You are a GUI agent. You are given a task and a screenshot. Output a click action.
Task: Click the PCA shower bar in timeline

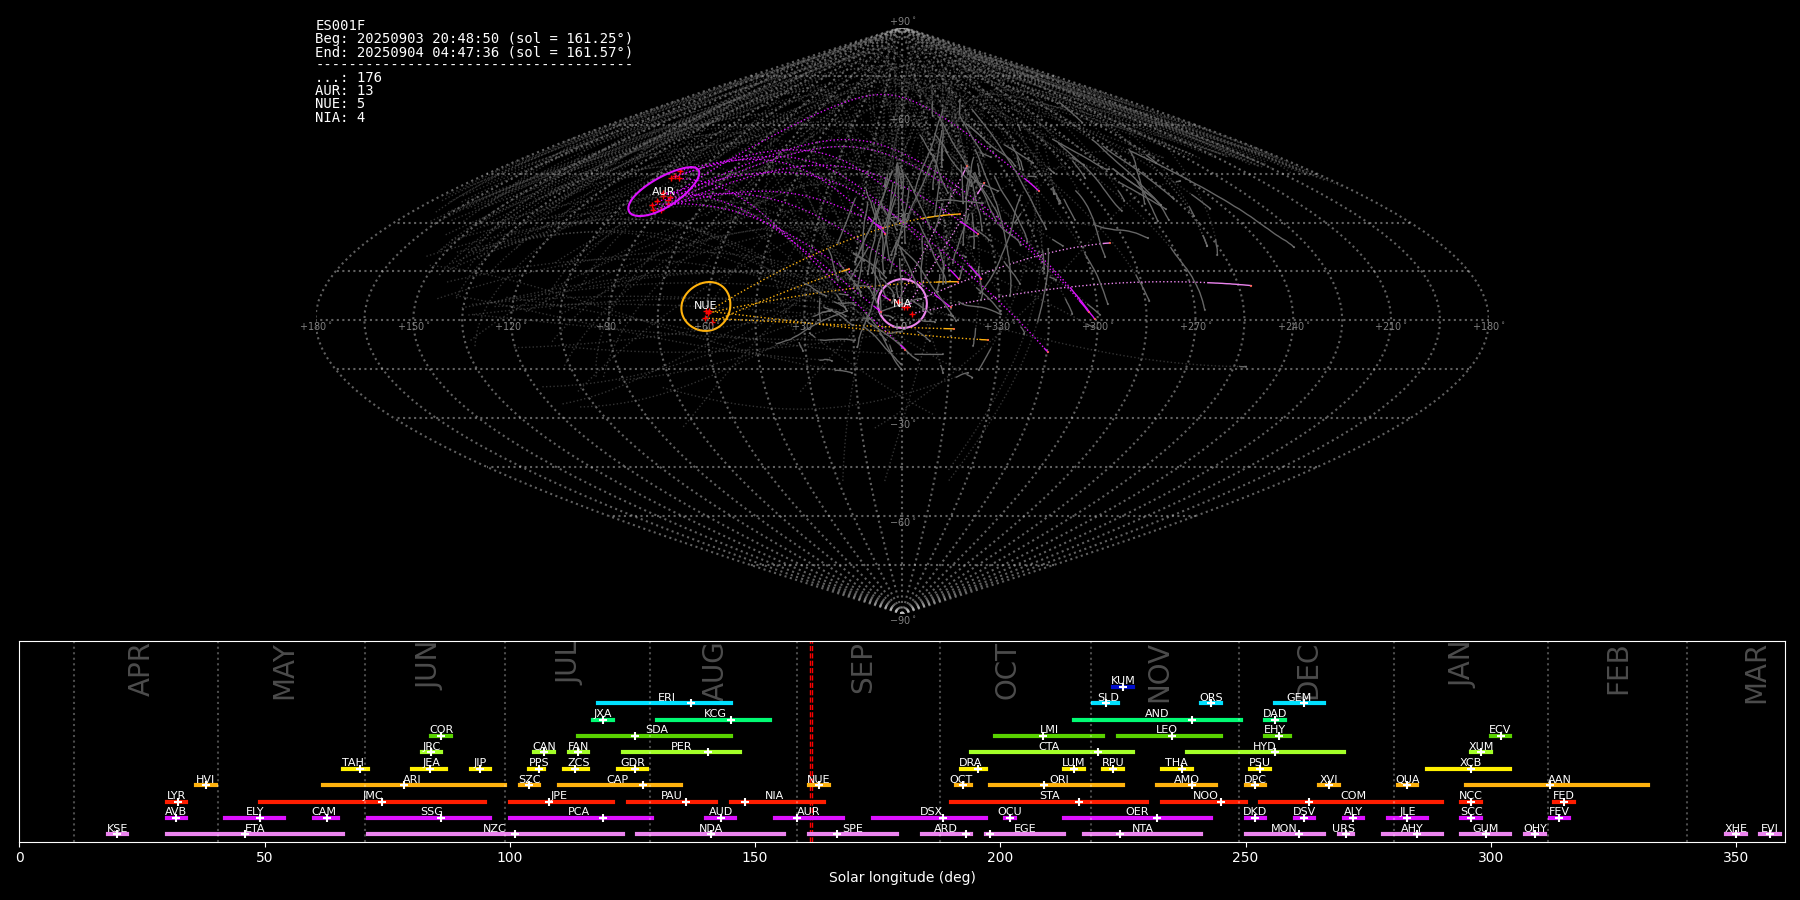(x=580, y=817)
